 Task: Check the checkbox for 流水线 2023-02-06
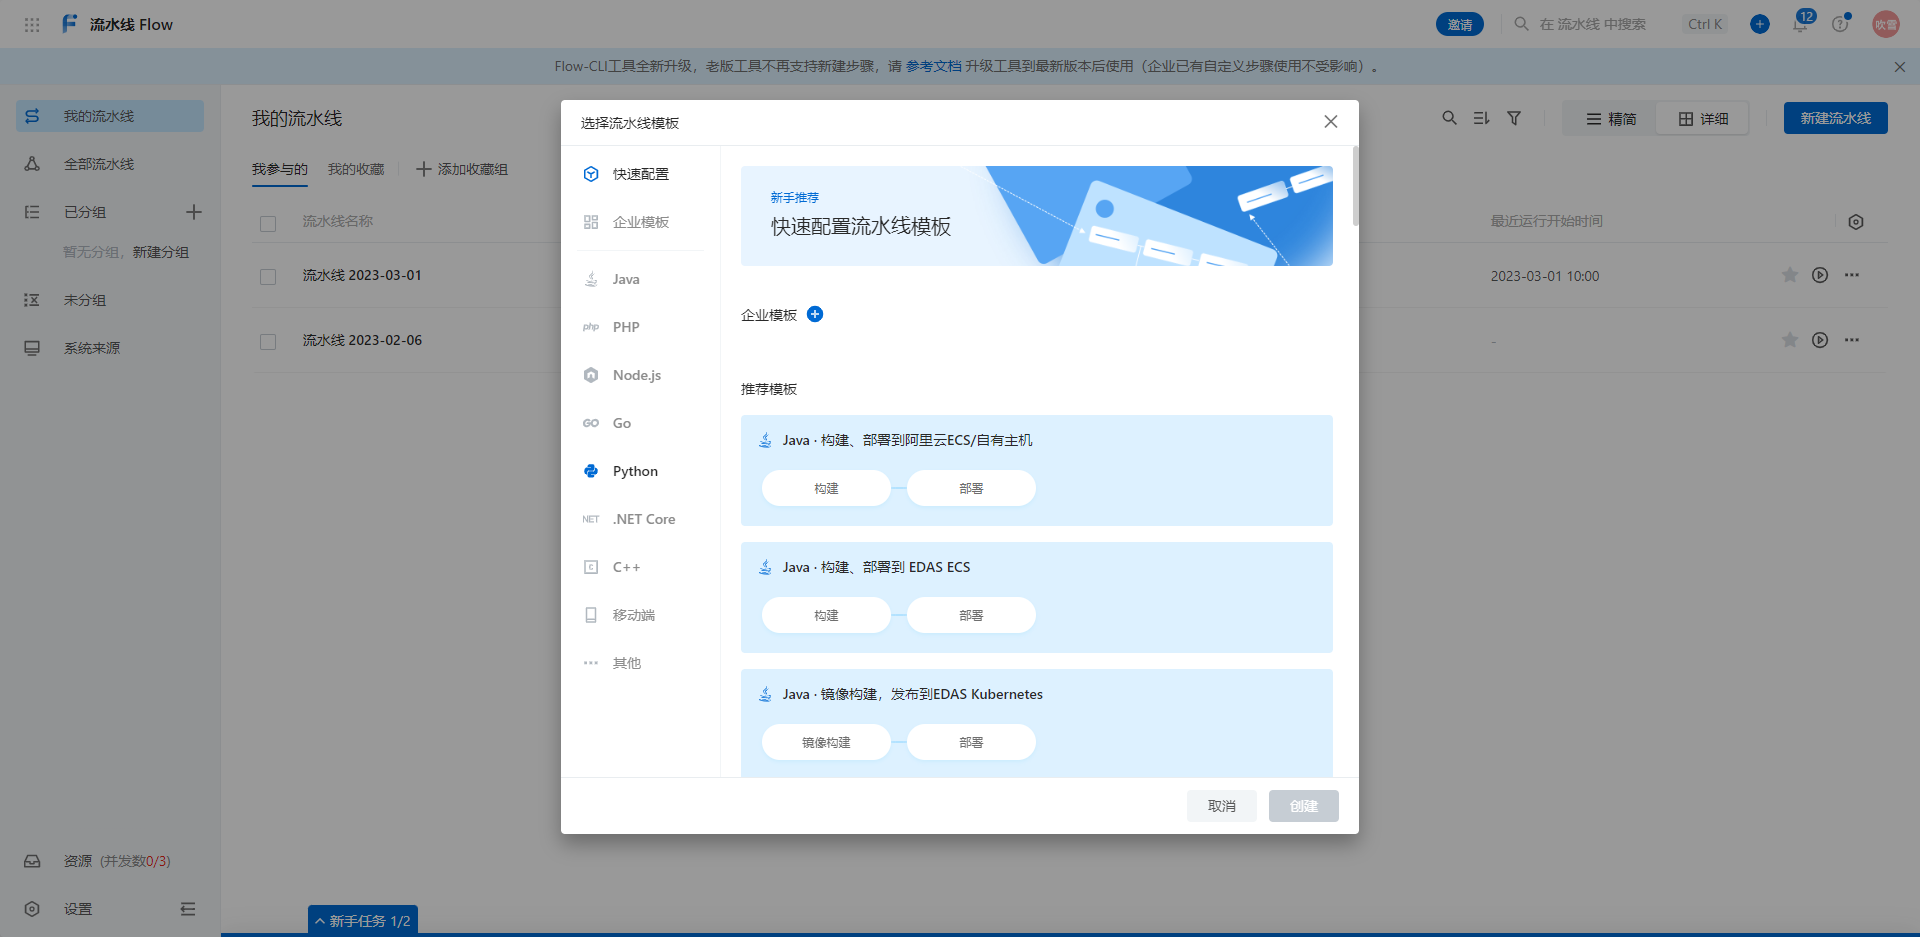pyautogui.click(x=267, y=341)
